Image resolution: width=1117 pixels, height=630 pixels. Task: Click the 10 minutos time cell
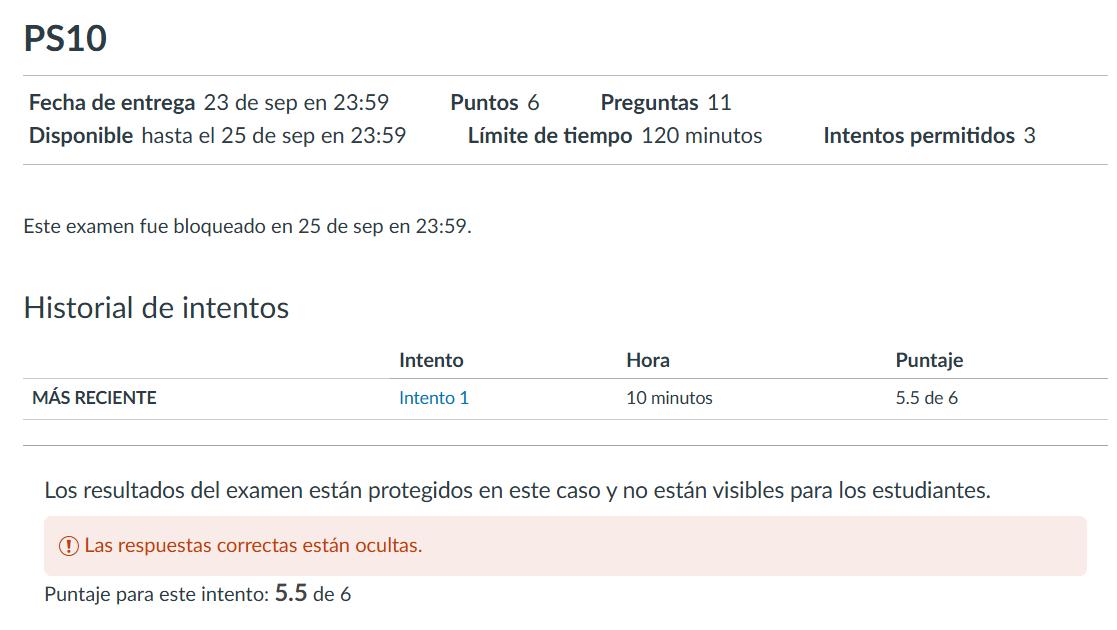coord(669,398)
